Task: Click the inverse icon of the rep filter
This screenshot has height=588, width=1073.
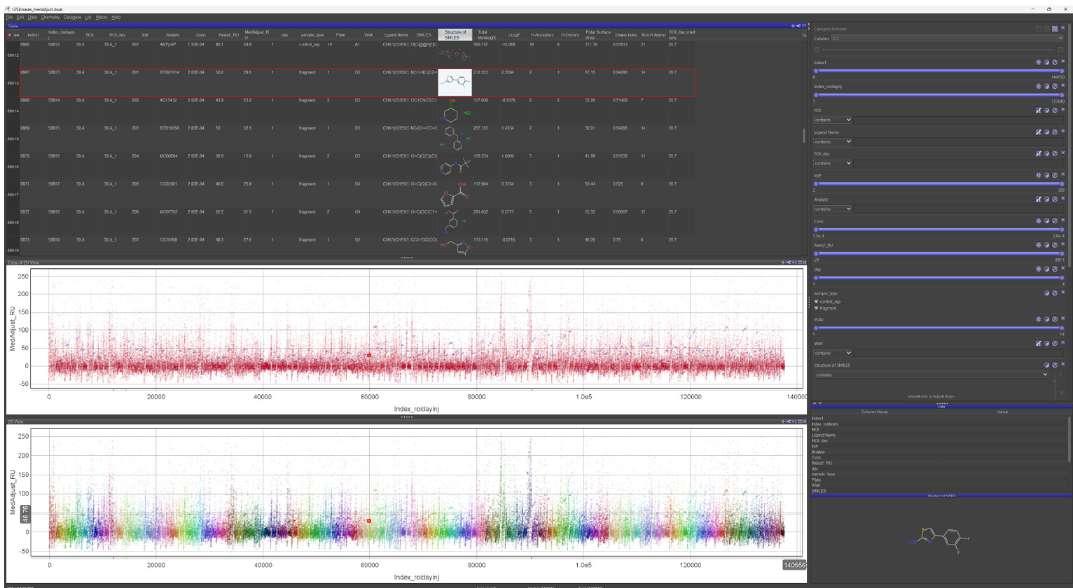Action: 1046,270
